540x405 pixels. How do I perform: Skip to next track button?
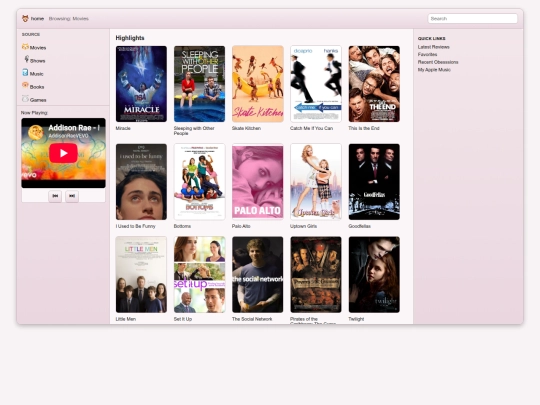(72, 196)
